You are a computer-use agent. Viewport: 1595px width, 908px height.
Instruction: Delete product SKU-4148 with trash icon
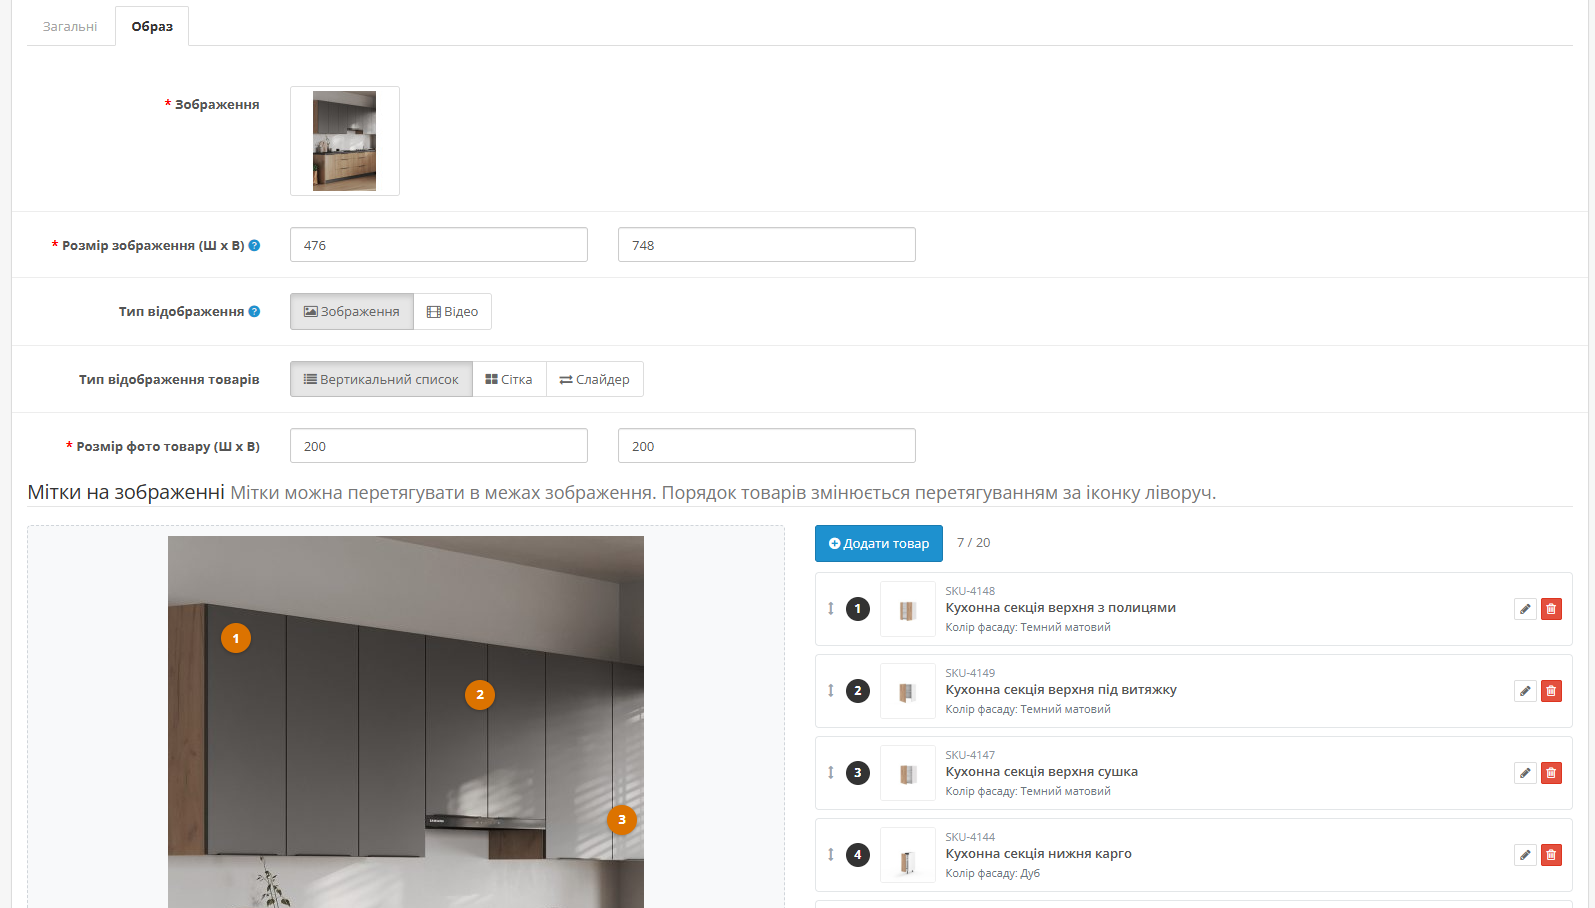[x=1551, y=609]
